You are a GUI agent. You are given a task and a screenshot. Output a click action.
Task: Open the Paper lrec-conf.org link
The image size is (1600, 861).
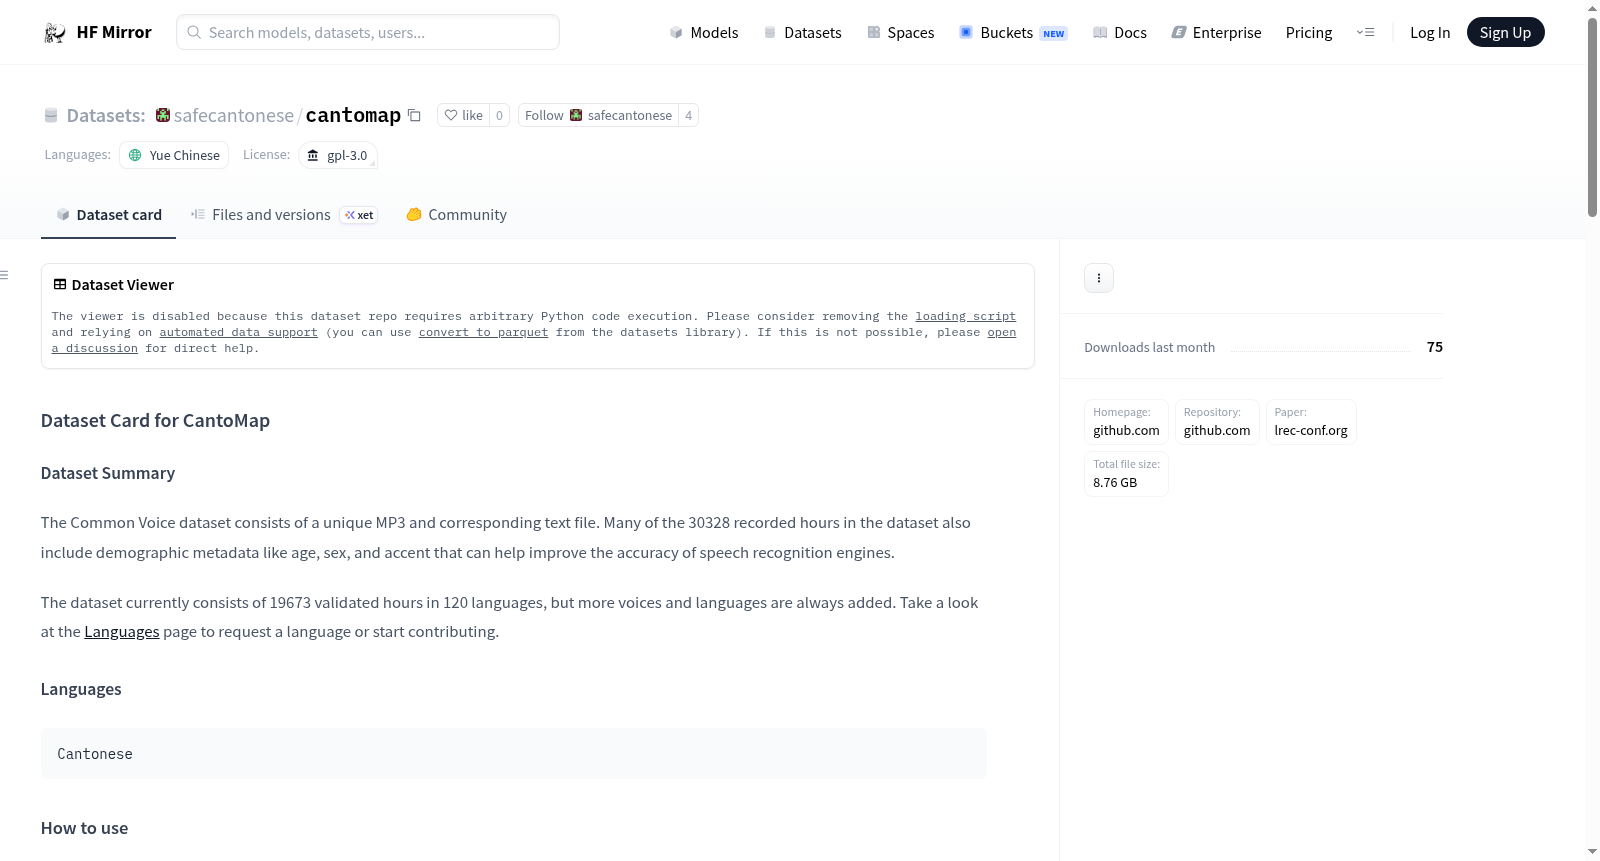[1311, 422]
